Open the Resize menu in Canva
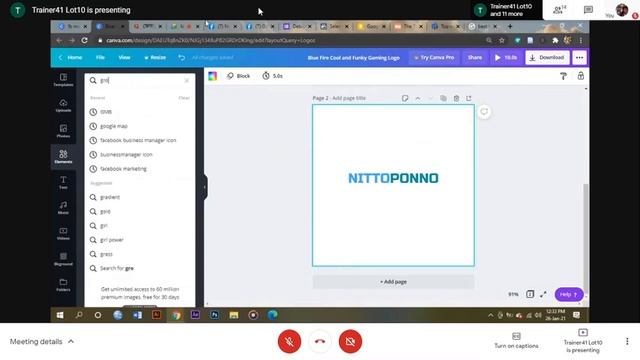Viewport: 640px width, 360px height. (x=155, y=58)
